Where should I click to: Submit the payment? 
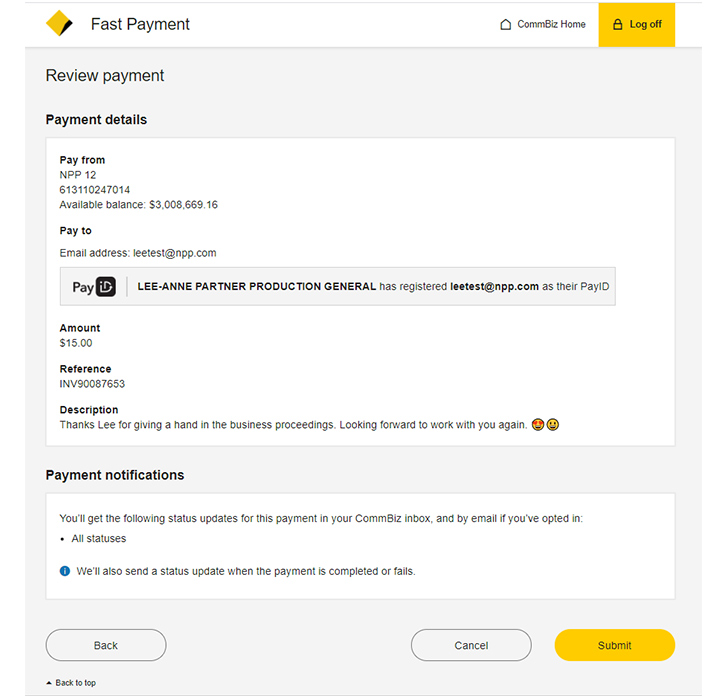614,645
